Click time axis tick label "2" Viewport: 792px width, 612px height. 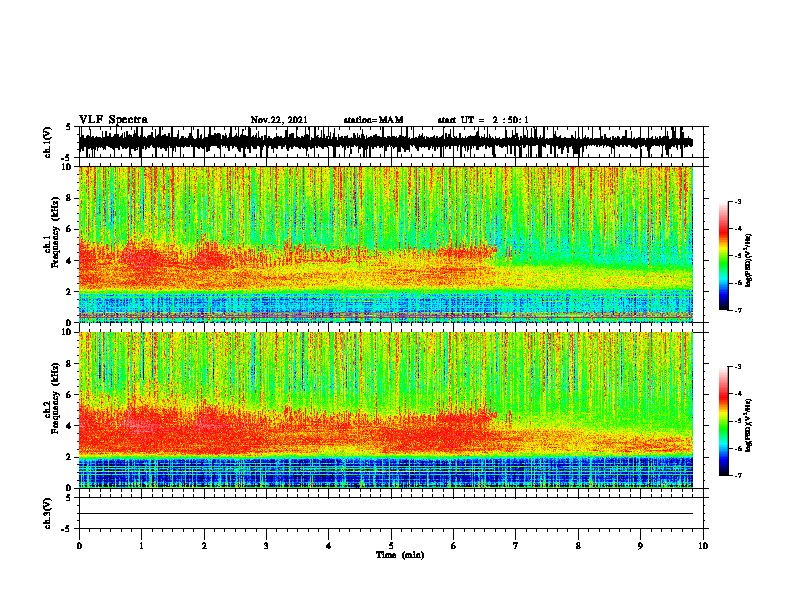pyautogui.click(x=204, y=546)
